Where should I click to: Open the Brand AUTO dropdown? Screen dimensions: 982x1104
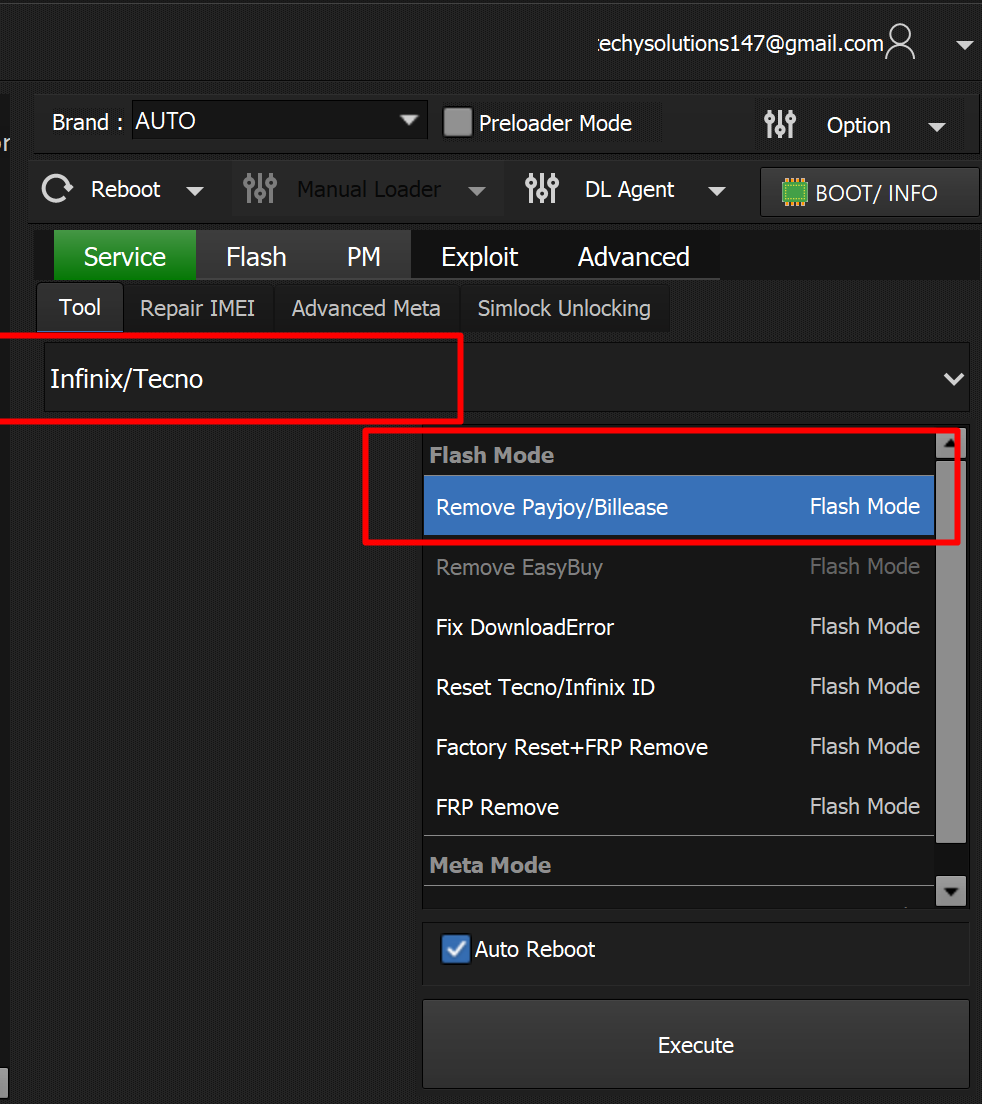279,120
